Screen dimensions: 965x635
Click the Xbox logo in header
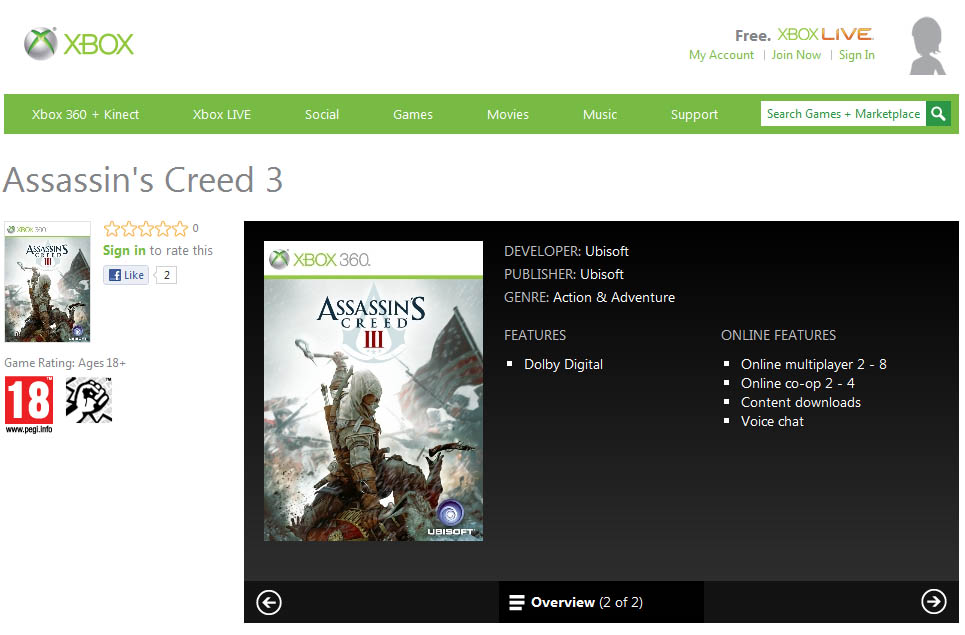(x=79, y=44)
